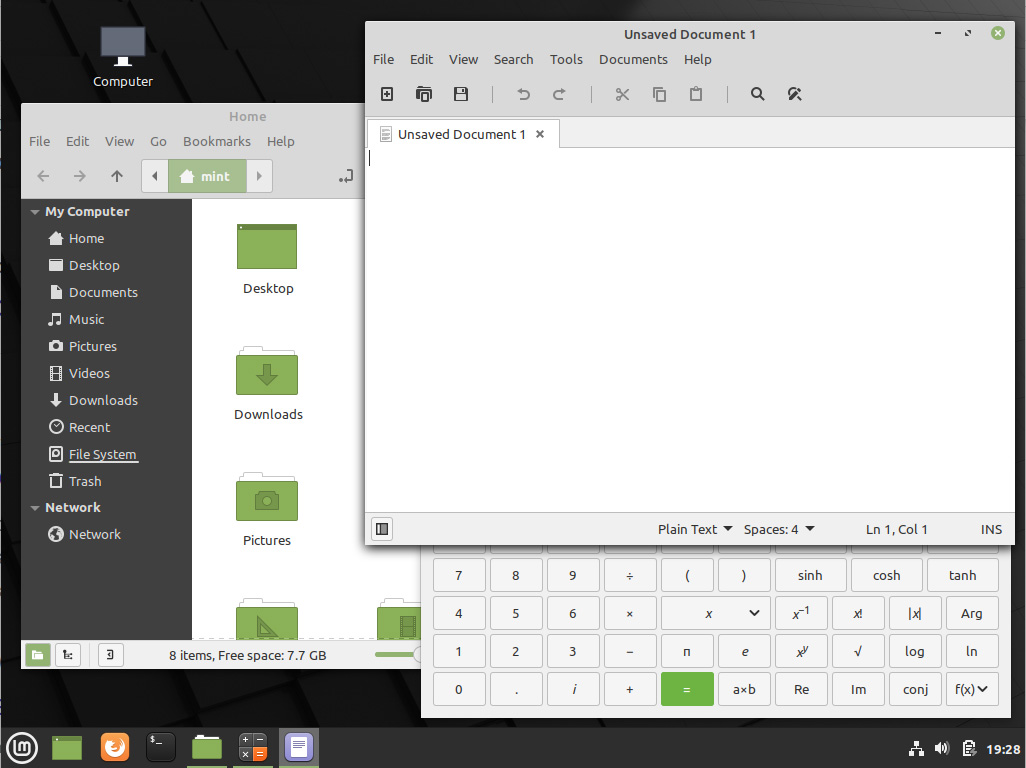
Task: Show places sidebar in file manager status bar
Action: point(38,655)
